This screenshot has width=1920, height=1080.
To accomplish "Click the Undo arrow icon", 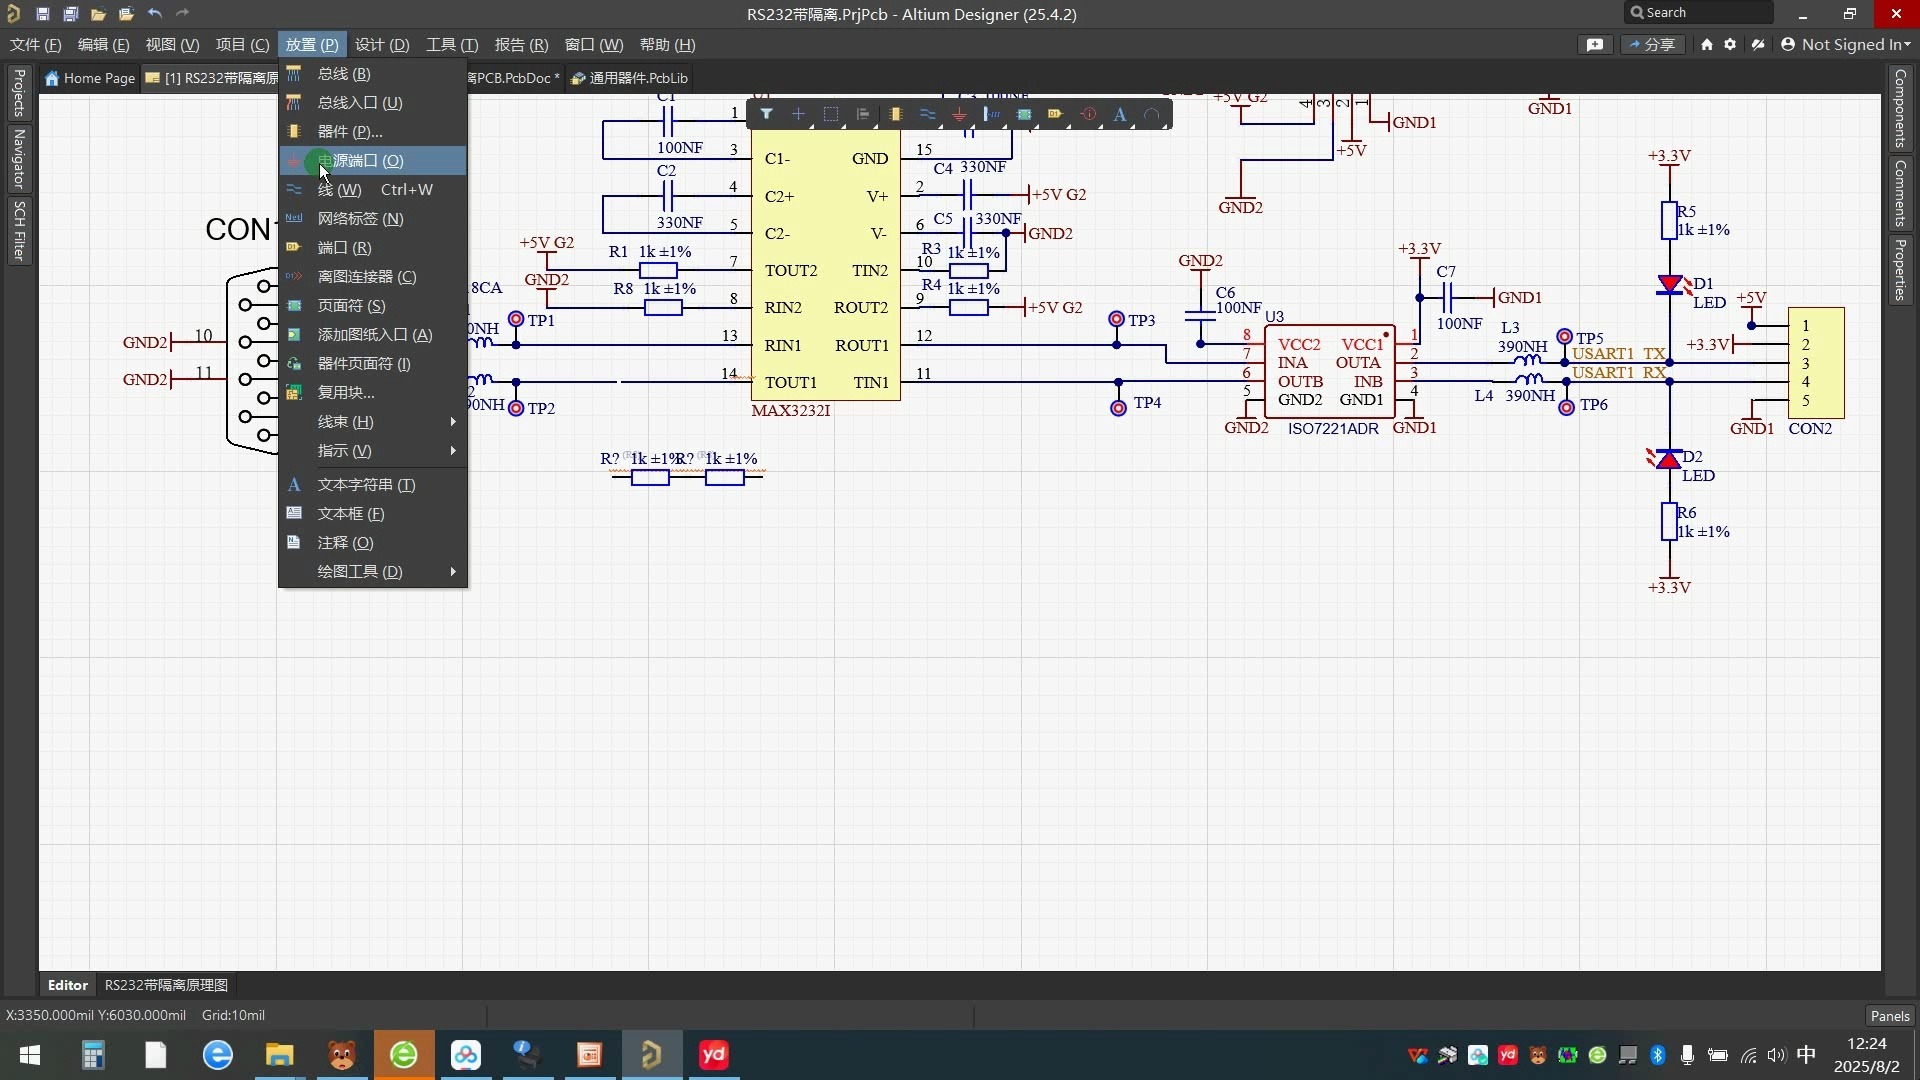I will (x=154, y=14).
